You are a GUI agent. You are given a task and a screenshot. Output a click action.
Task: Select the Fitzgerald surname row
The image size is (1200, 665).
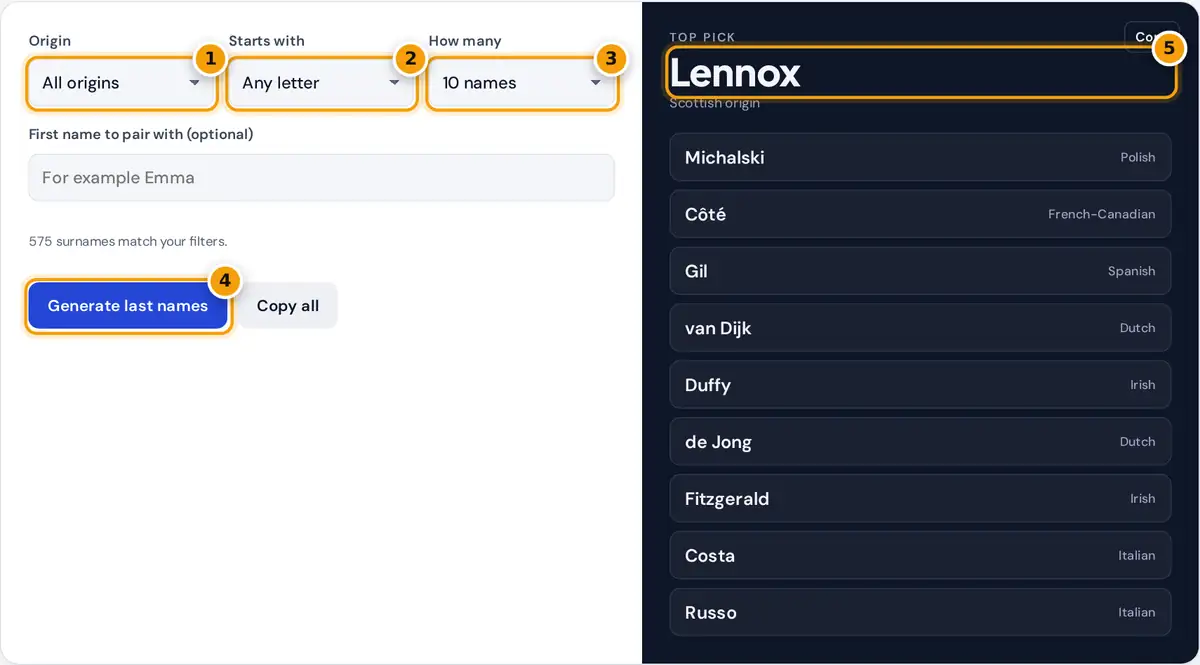click(x=920, y=499)
